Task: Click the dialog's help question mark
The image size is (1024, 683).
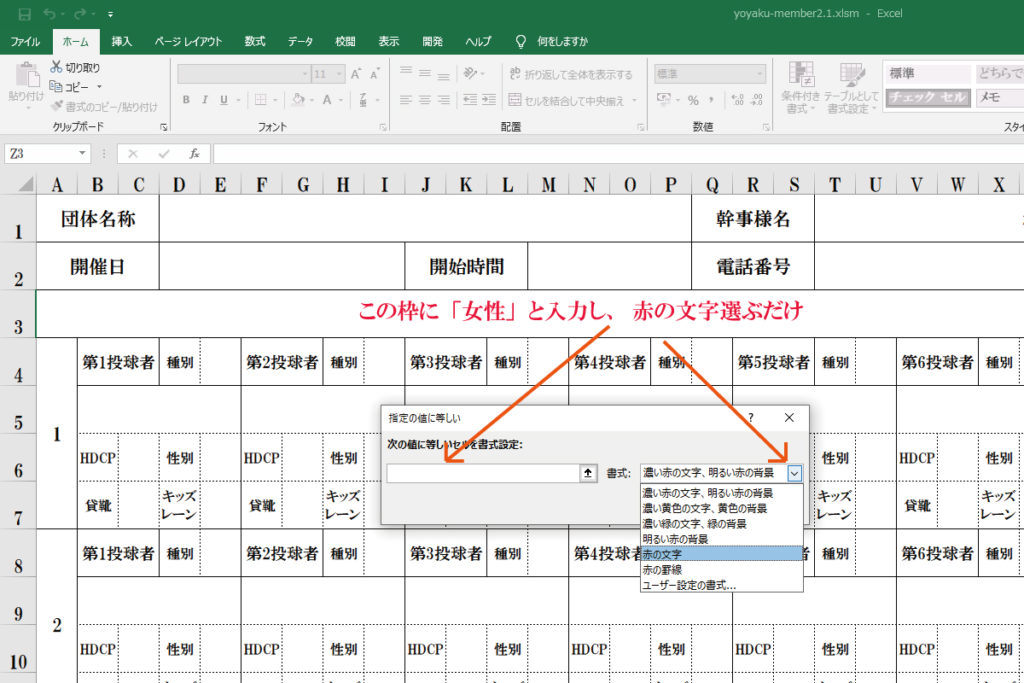Action: [751, 418]
